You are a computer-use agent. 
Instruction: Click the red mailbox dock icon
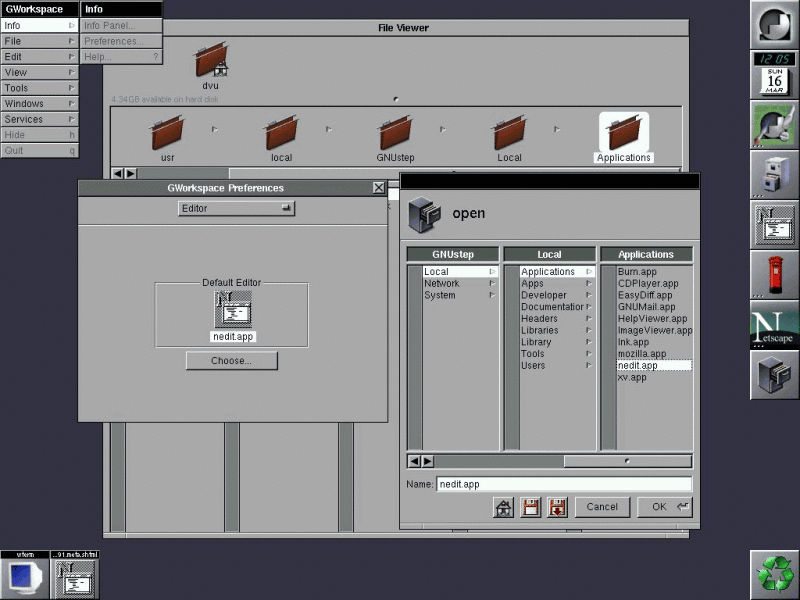(774, 274)
